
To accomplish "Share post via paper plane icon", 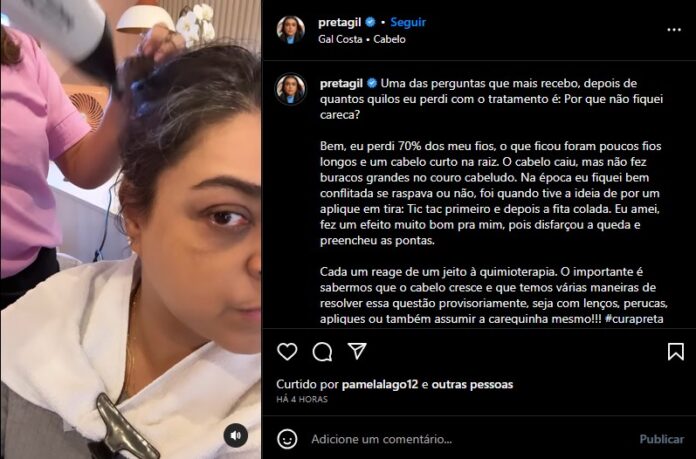I will 357,351.
